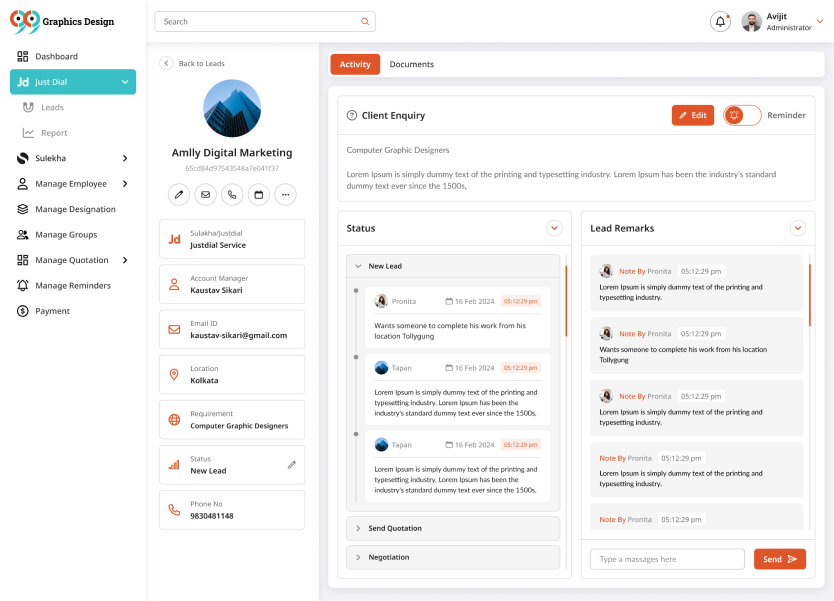834x601 pixels.
Task: Click the email envelope icon in profile actions
Action: 205,194
